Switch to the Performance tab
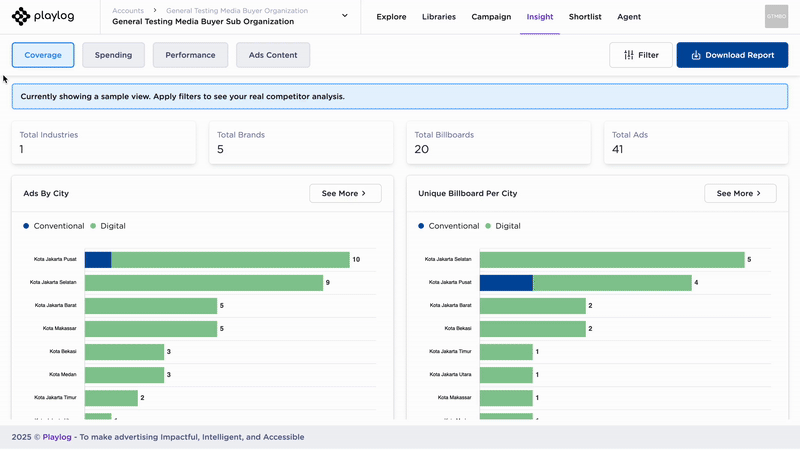The image size is (800, 450). click(190, 55)
